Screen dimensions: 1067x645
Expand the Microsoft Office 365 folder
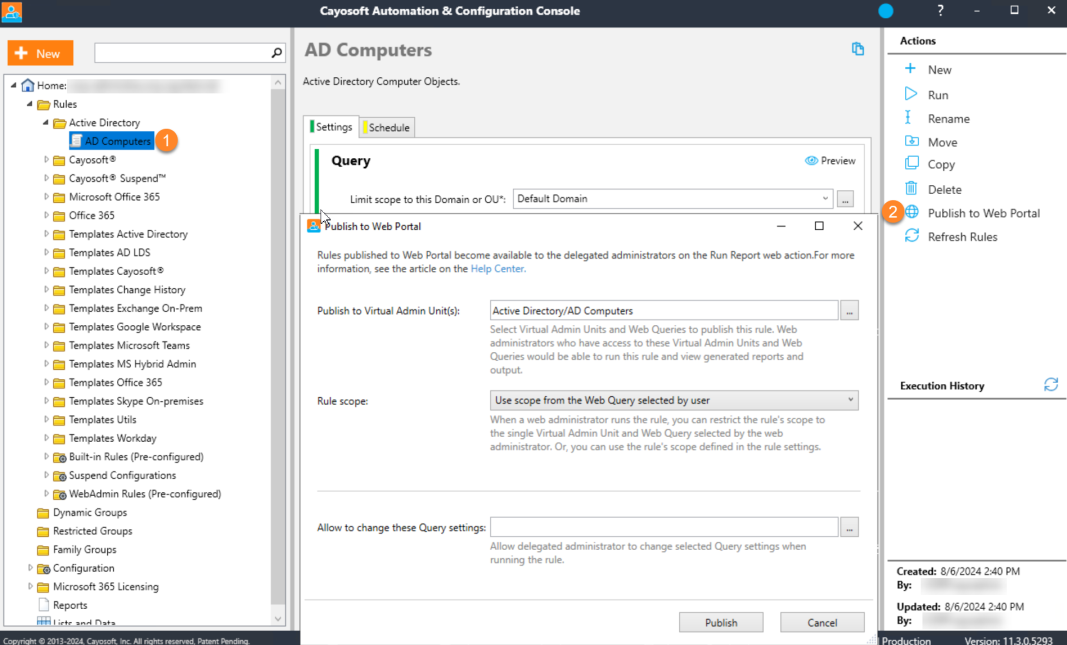coord(46,197)
